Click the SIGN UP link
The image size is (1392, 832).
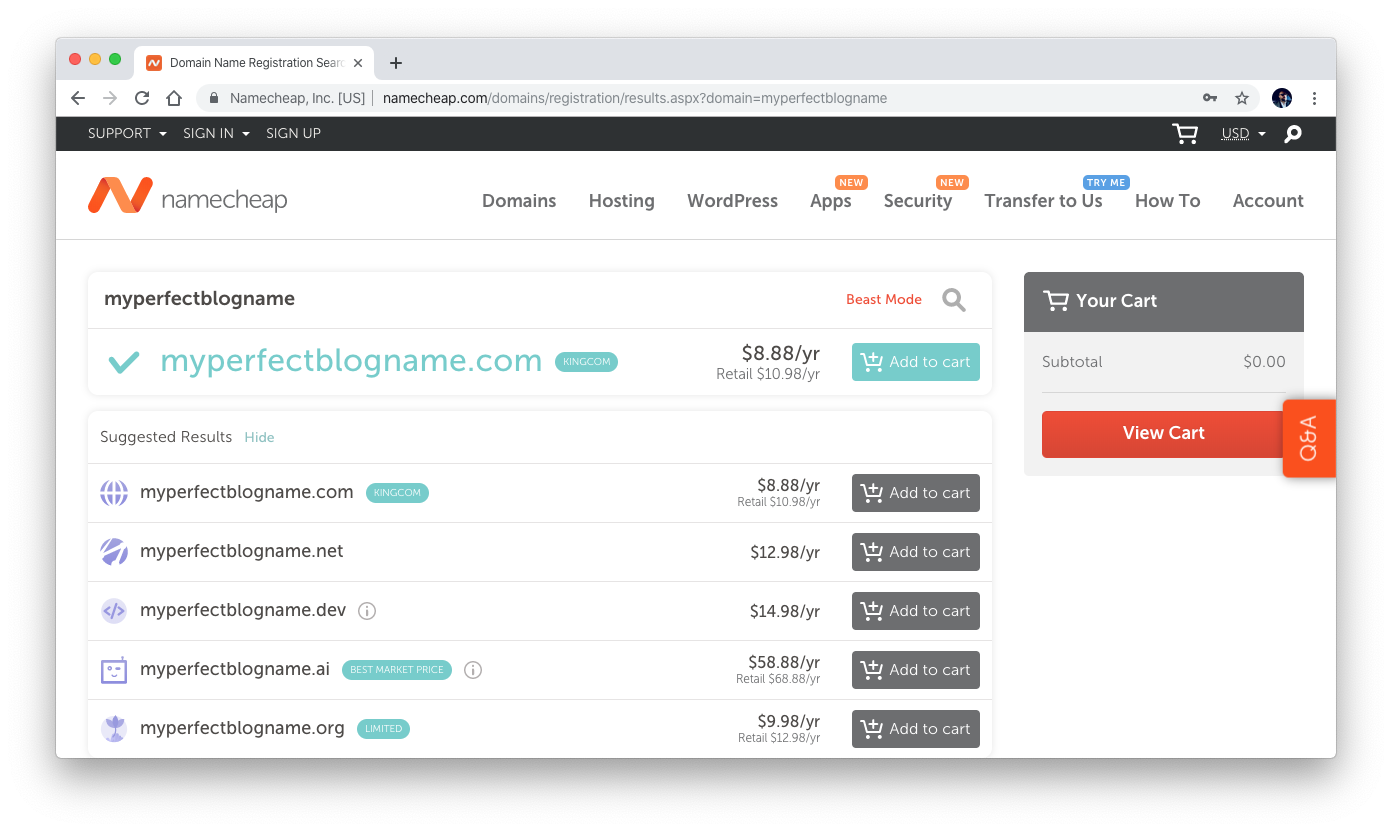pyautogui.click(x=293, y=134)
